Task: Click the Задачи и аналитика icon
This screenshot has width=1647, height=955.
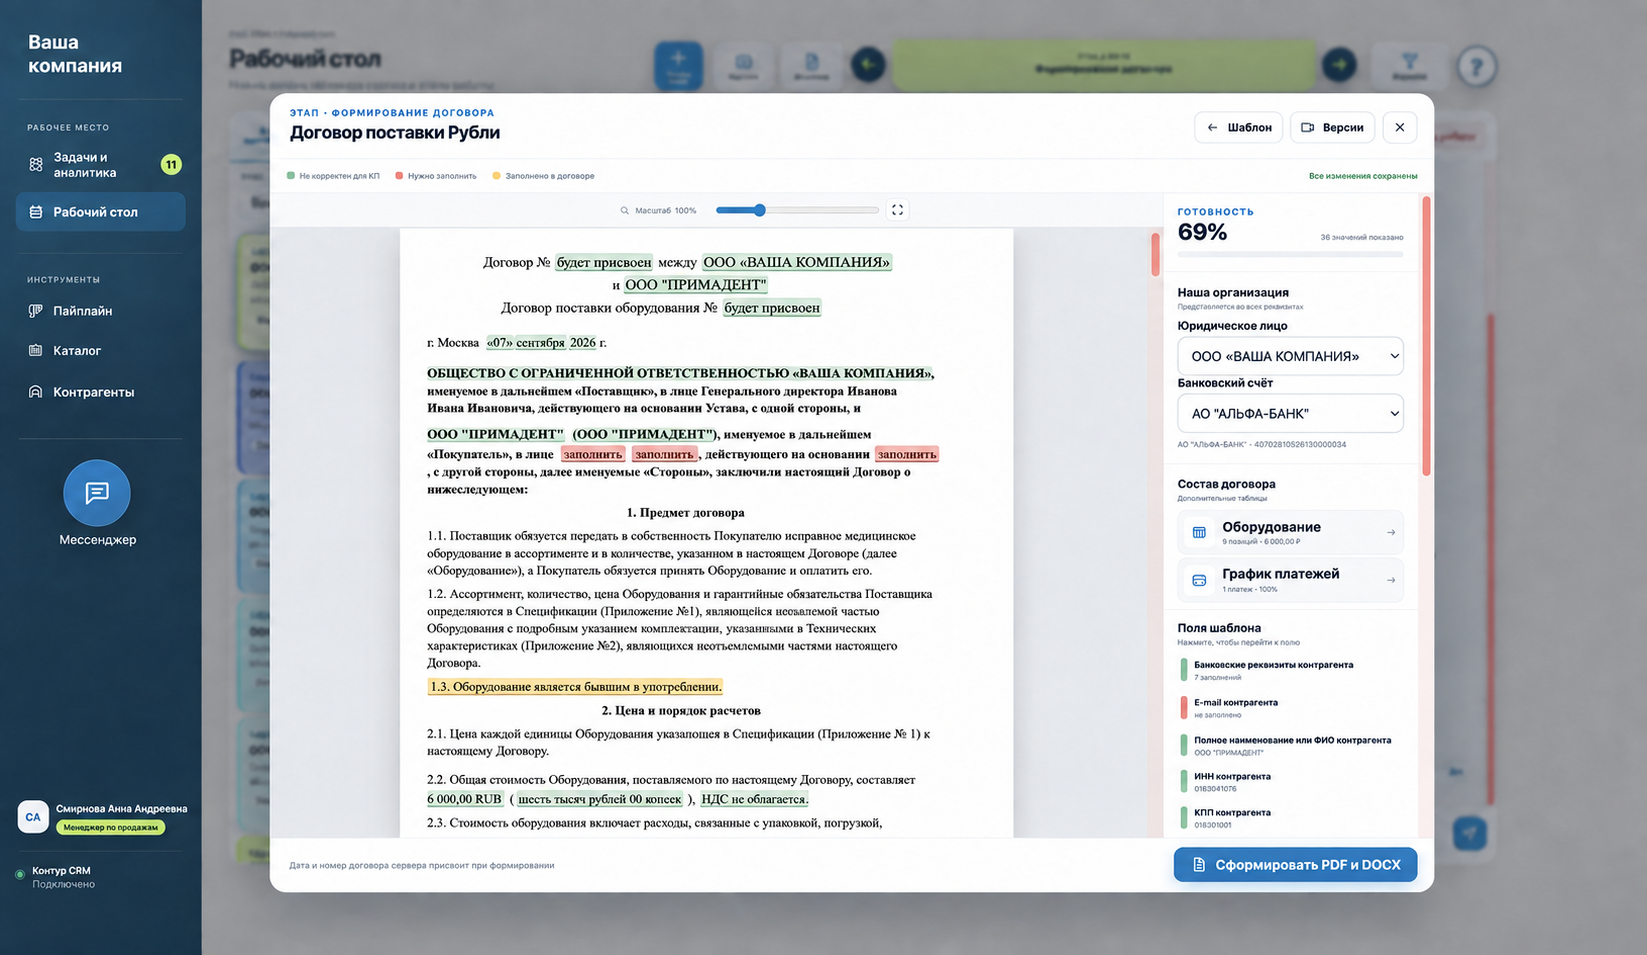Action: [x=36, y=165]
